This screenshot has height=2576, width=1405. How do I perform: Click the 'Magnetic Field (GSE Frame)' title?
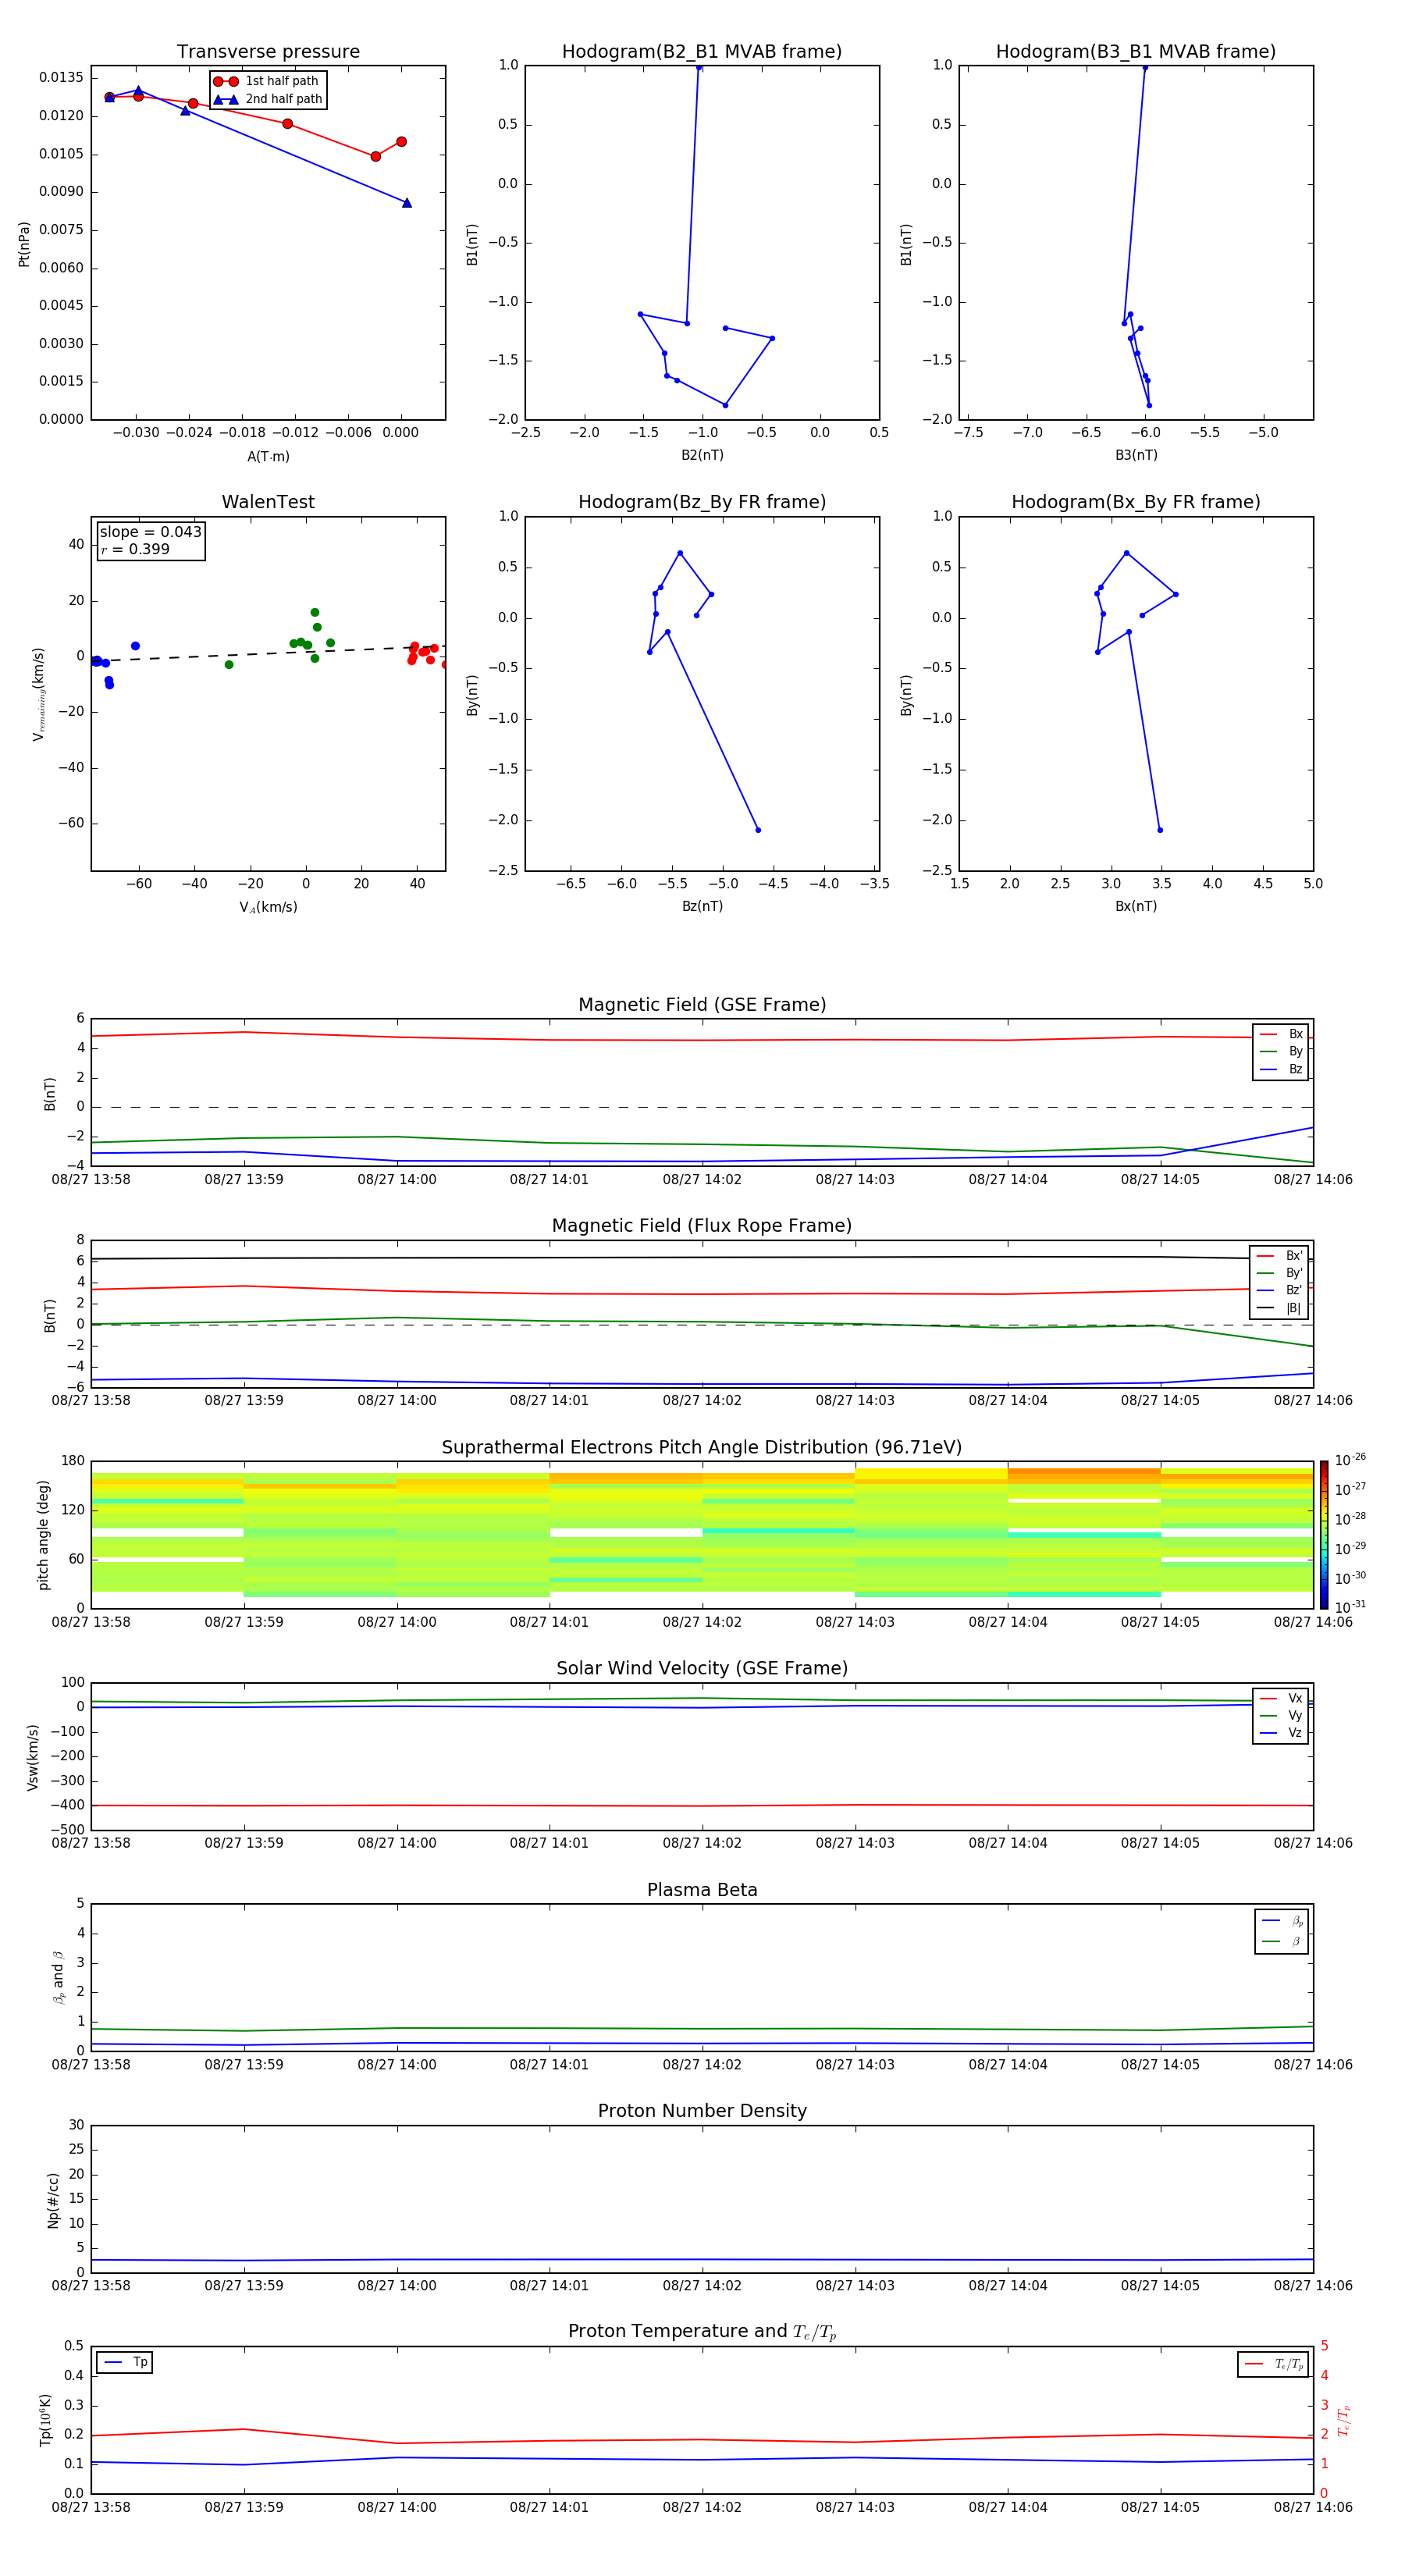pyautogui.click(x=702, y=1005)
